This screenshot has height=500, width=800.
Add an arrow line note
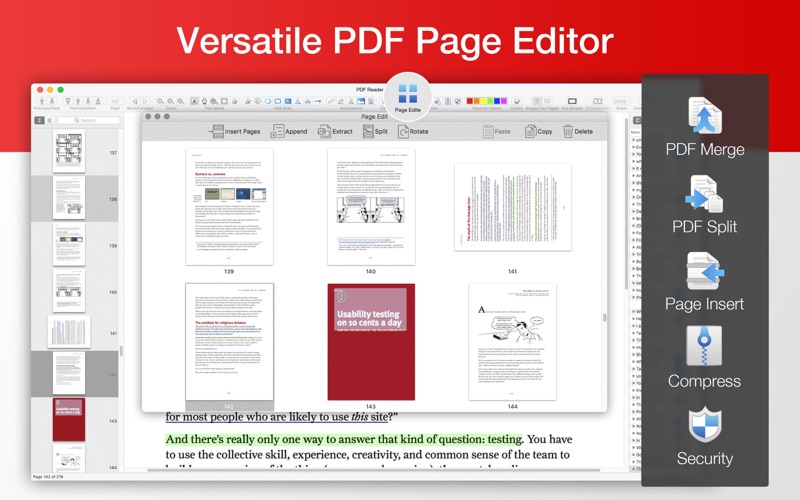pos(318,101)
